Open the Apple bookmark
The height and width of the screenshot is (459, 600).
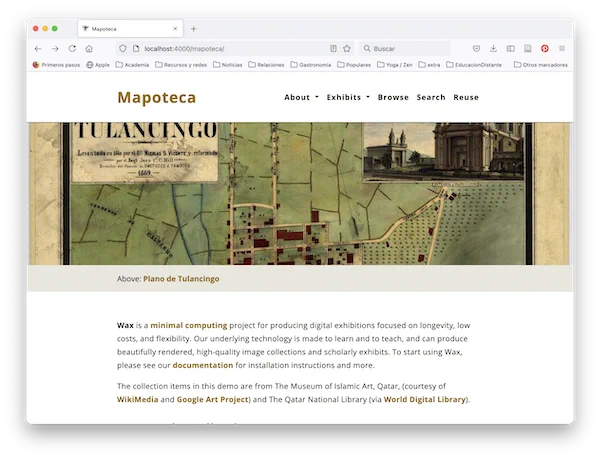[x=98, y=65]
